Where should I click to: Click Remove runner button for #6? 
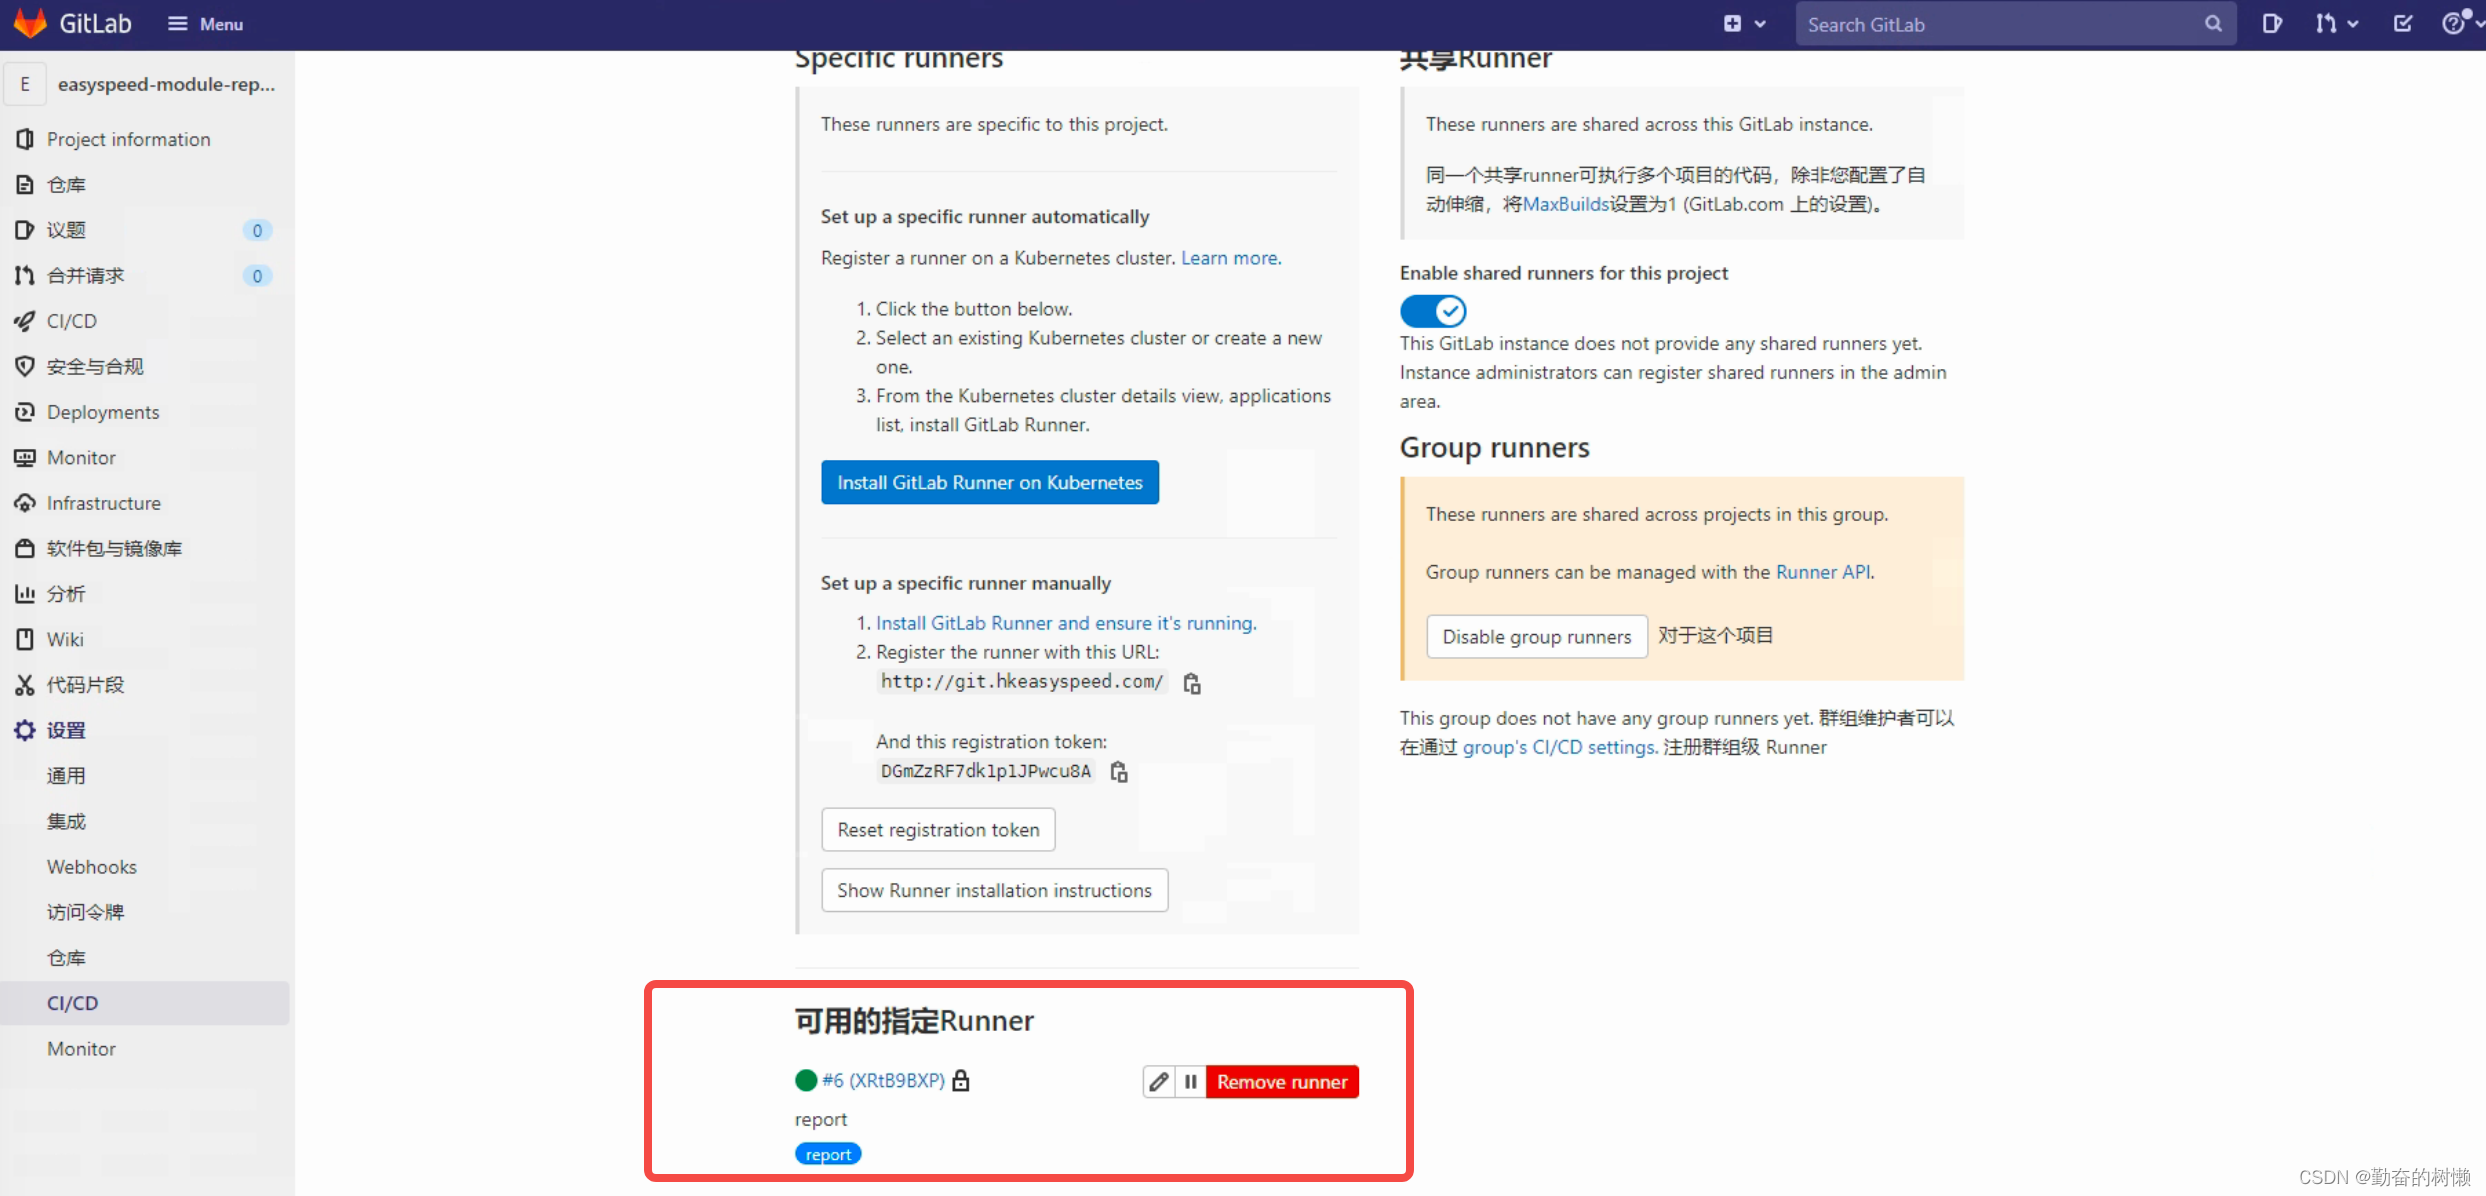point(1281,1080)
